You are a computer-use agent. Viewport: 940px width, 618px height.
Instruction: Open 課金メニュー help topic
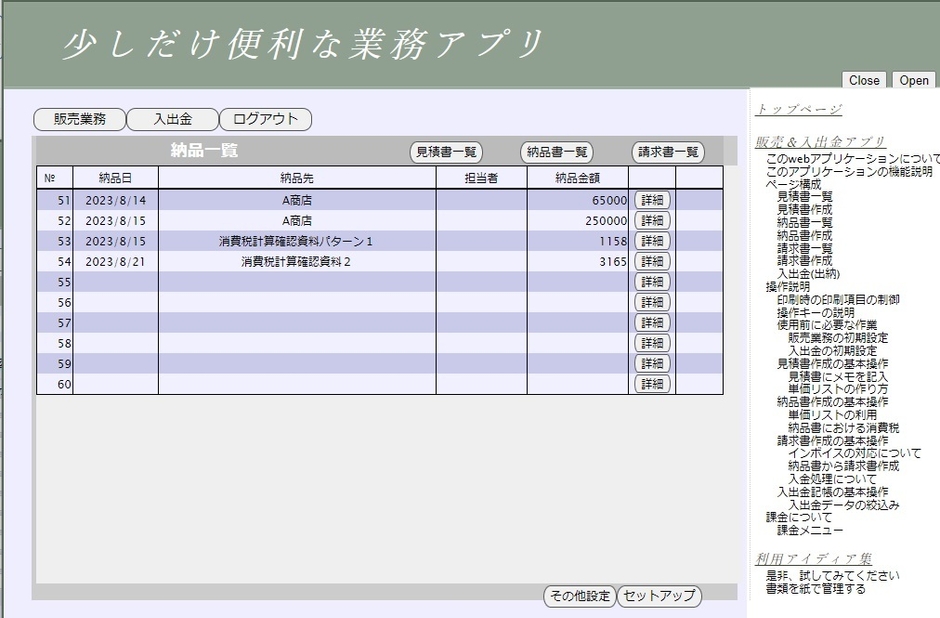(x=810, y=530)
